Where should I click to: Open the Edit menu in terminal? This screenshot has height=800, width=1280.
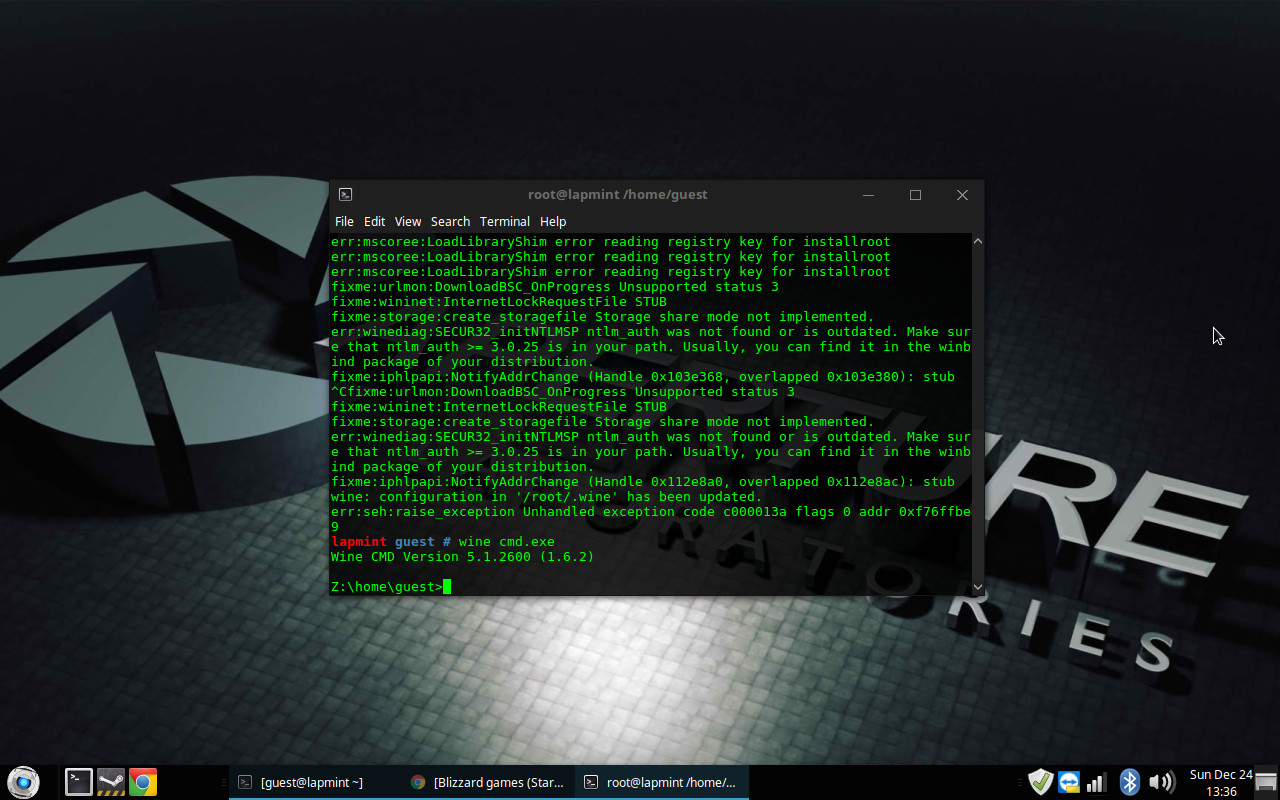pyautogui.click(x=374, y=221)
